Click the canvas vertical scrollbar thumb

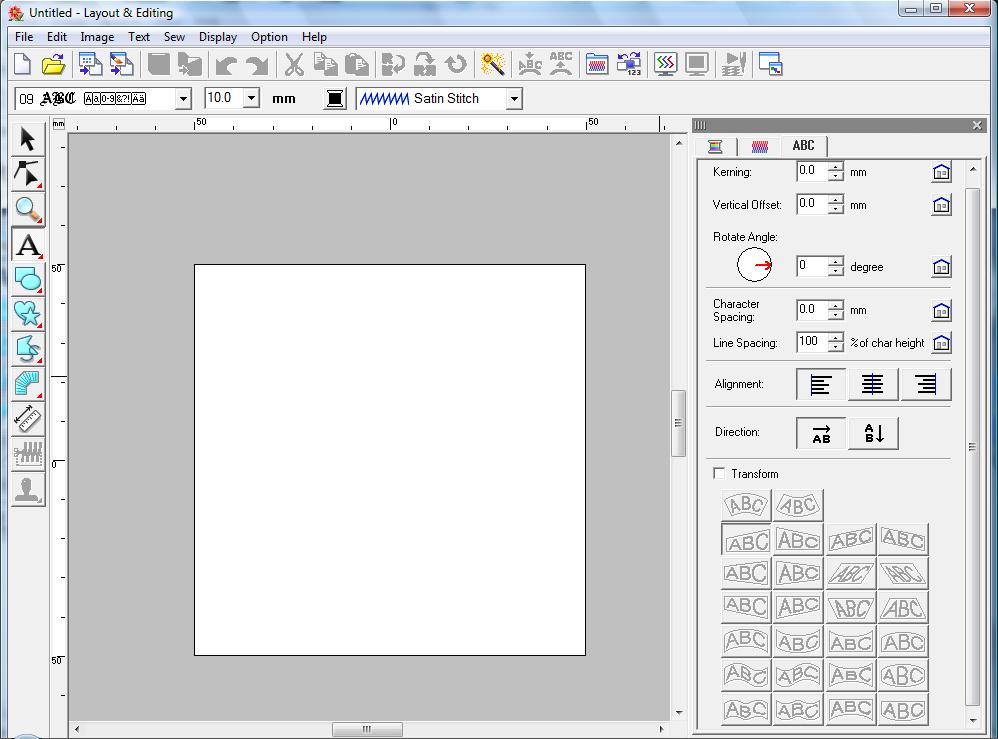coord(678,423)
